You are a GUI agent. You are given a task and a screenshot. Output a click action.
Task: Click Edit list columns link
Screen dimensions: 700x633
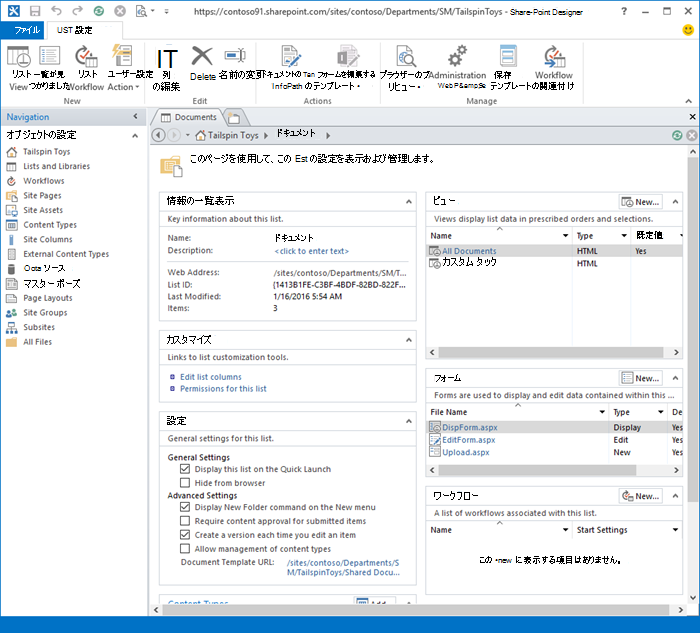[x=211, y=377]
